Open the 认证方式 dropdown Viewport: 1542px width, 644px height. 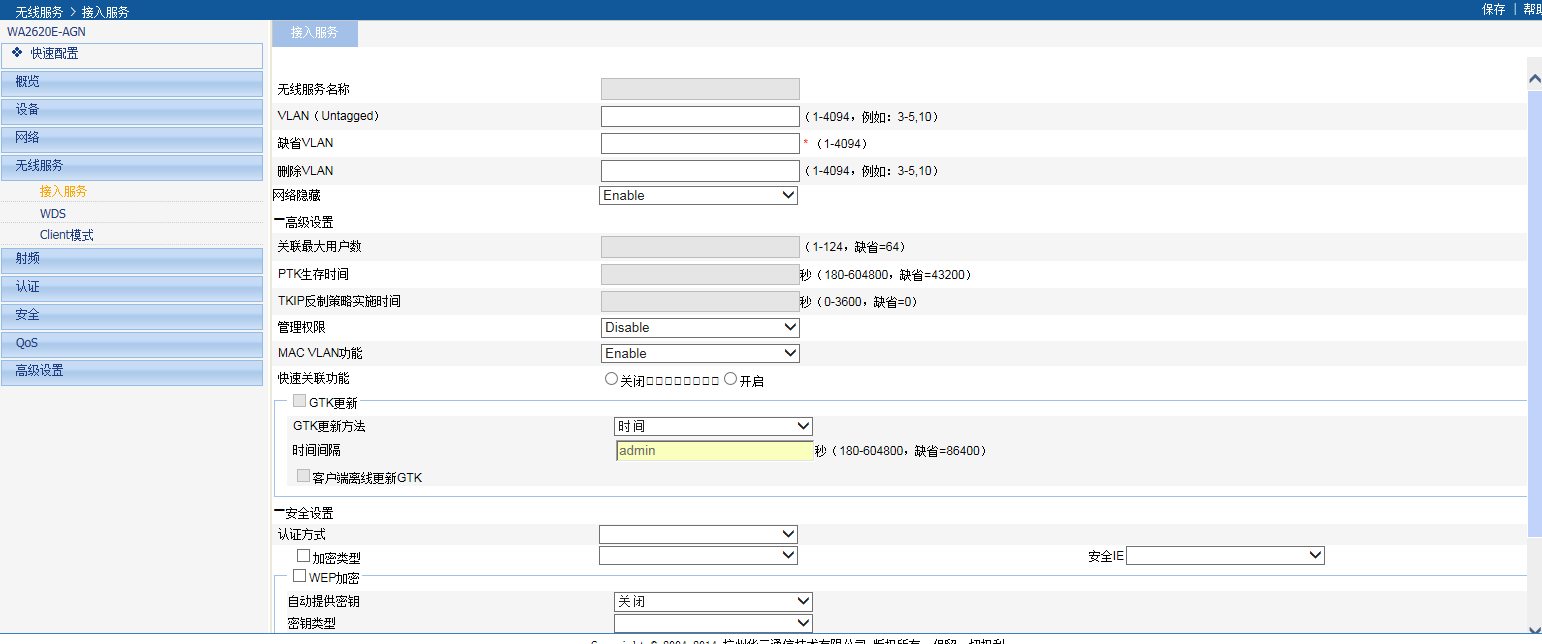click(x=699, y=535)
